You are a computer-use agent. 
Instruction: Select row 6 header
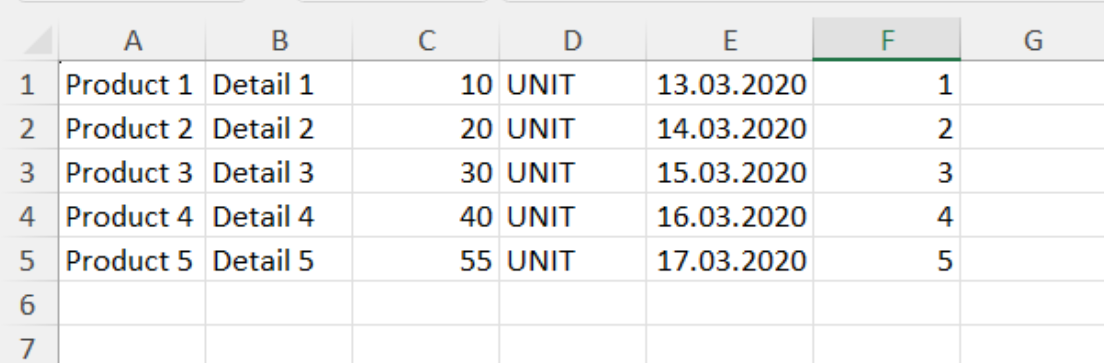pyautogui.click(x=28, y=304)
